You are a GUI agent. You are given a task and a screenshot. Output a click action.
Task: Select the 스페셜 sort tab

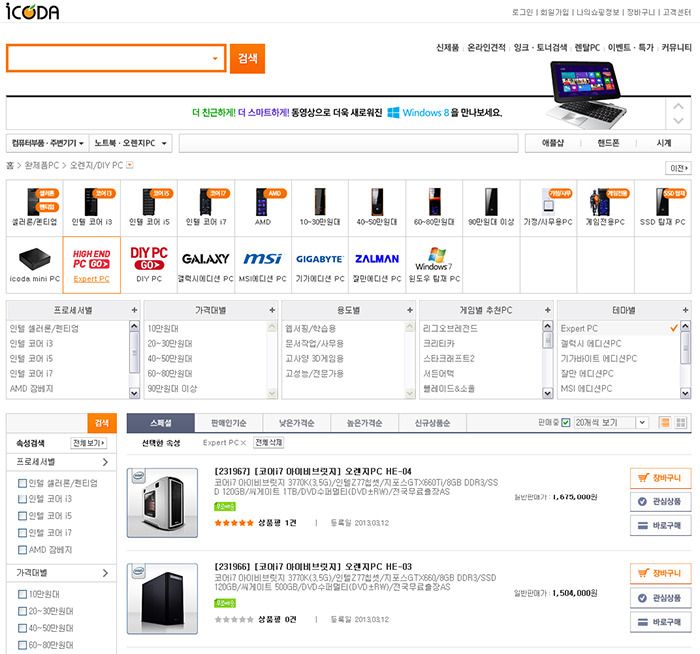(x=161, y=423)
